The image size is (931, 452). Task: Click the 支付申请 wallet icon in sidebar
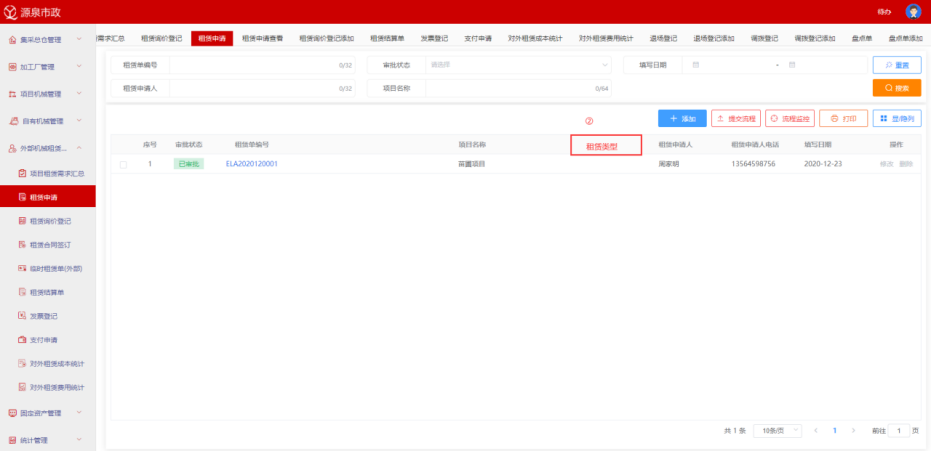pos(21,340)
